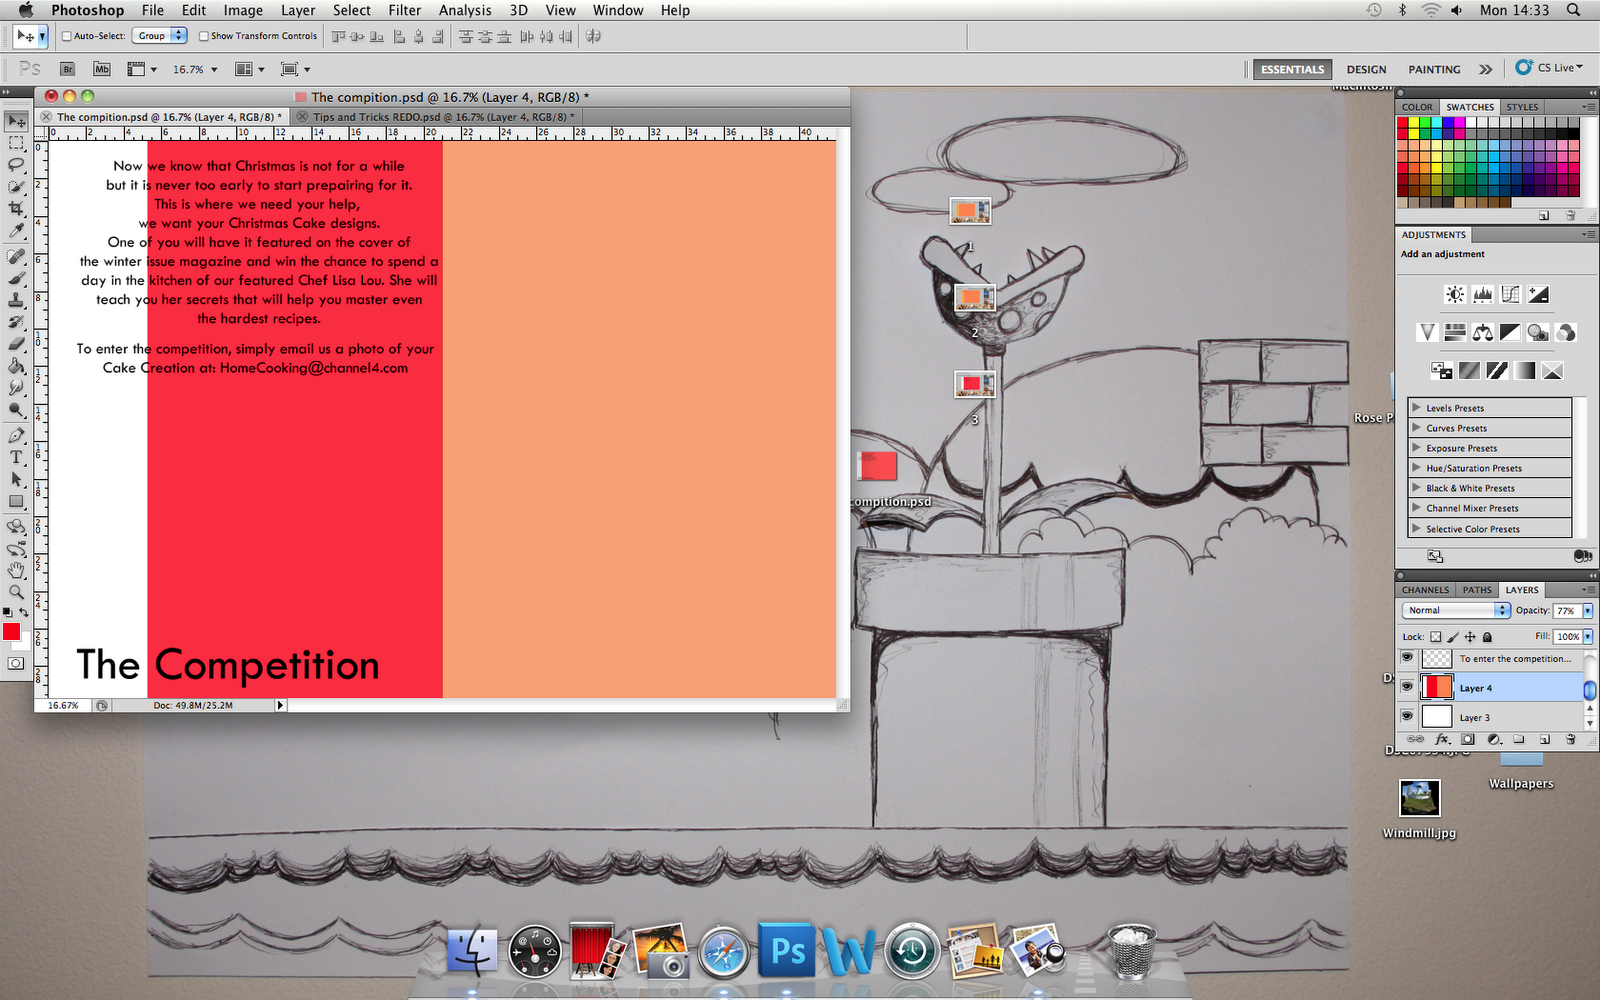
Task: Add an Exposure adjustment
Action: (x=1539, y=294)
